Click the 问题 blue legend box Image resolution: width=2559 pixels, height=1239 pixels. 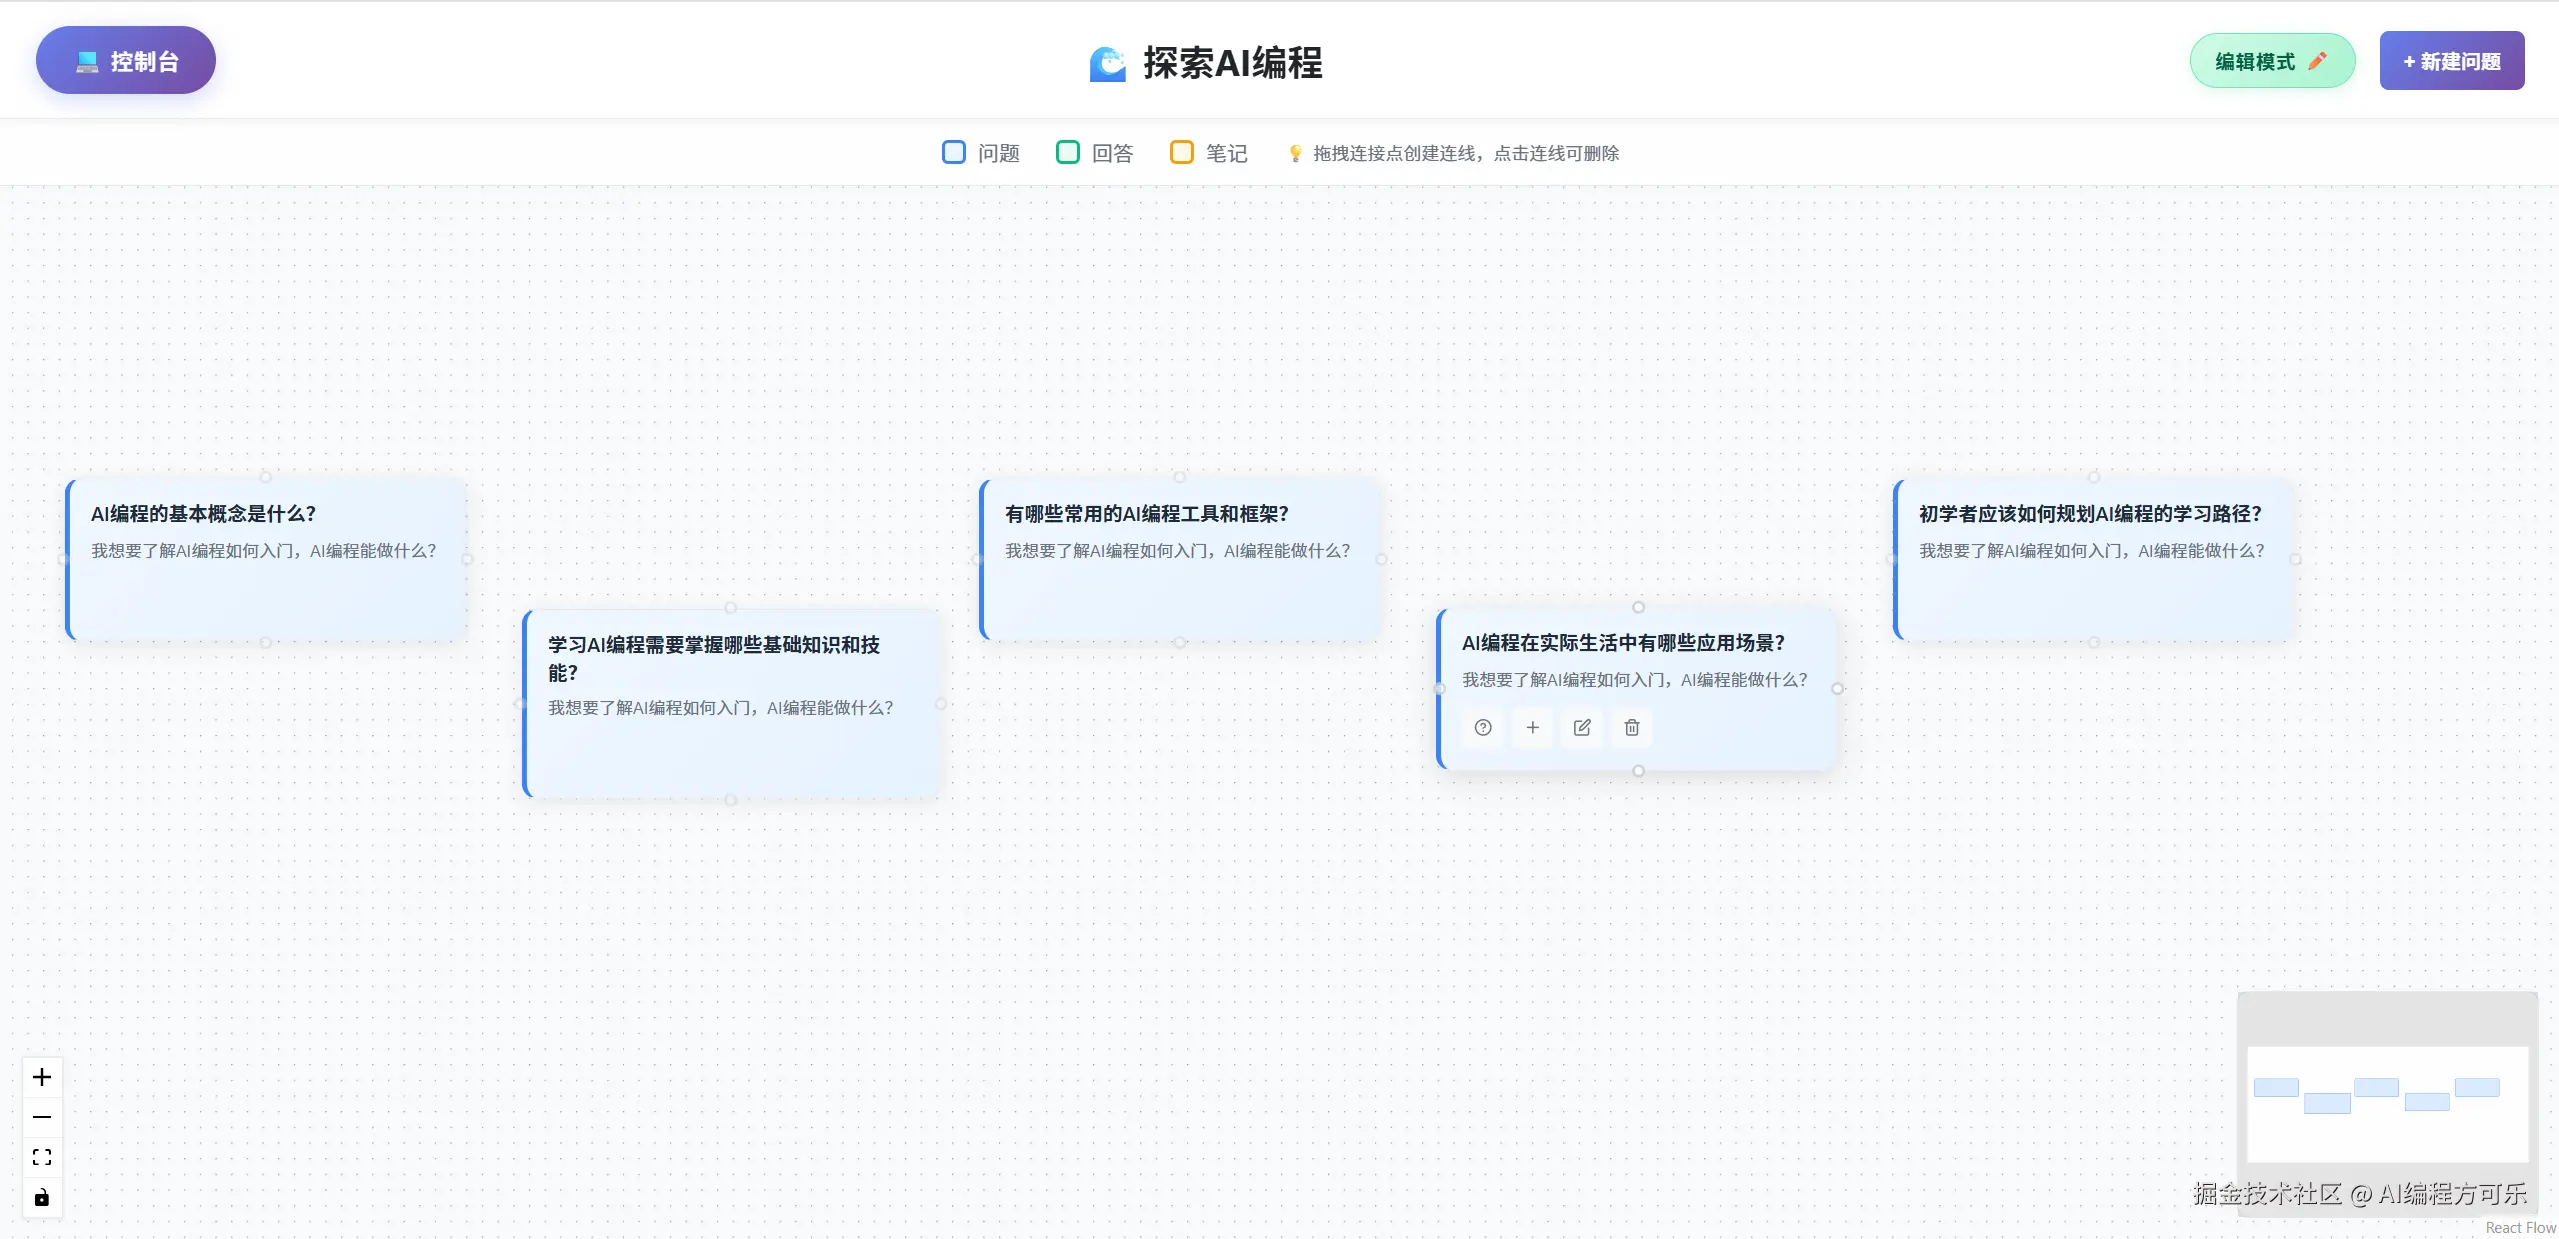click(954, 152)
